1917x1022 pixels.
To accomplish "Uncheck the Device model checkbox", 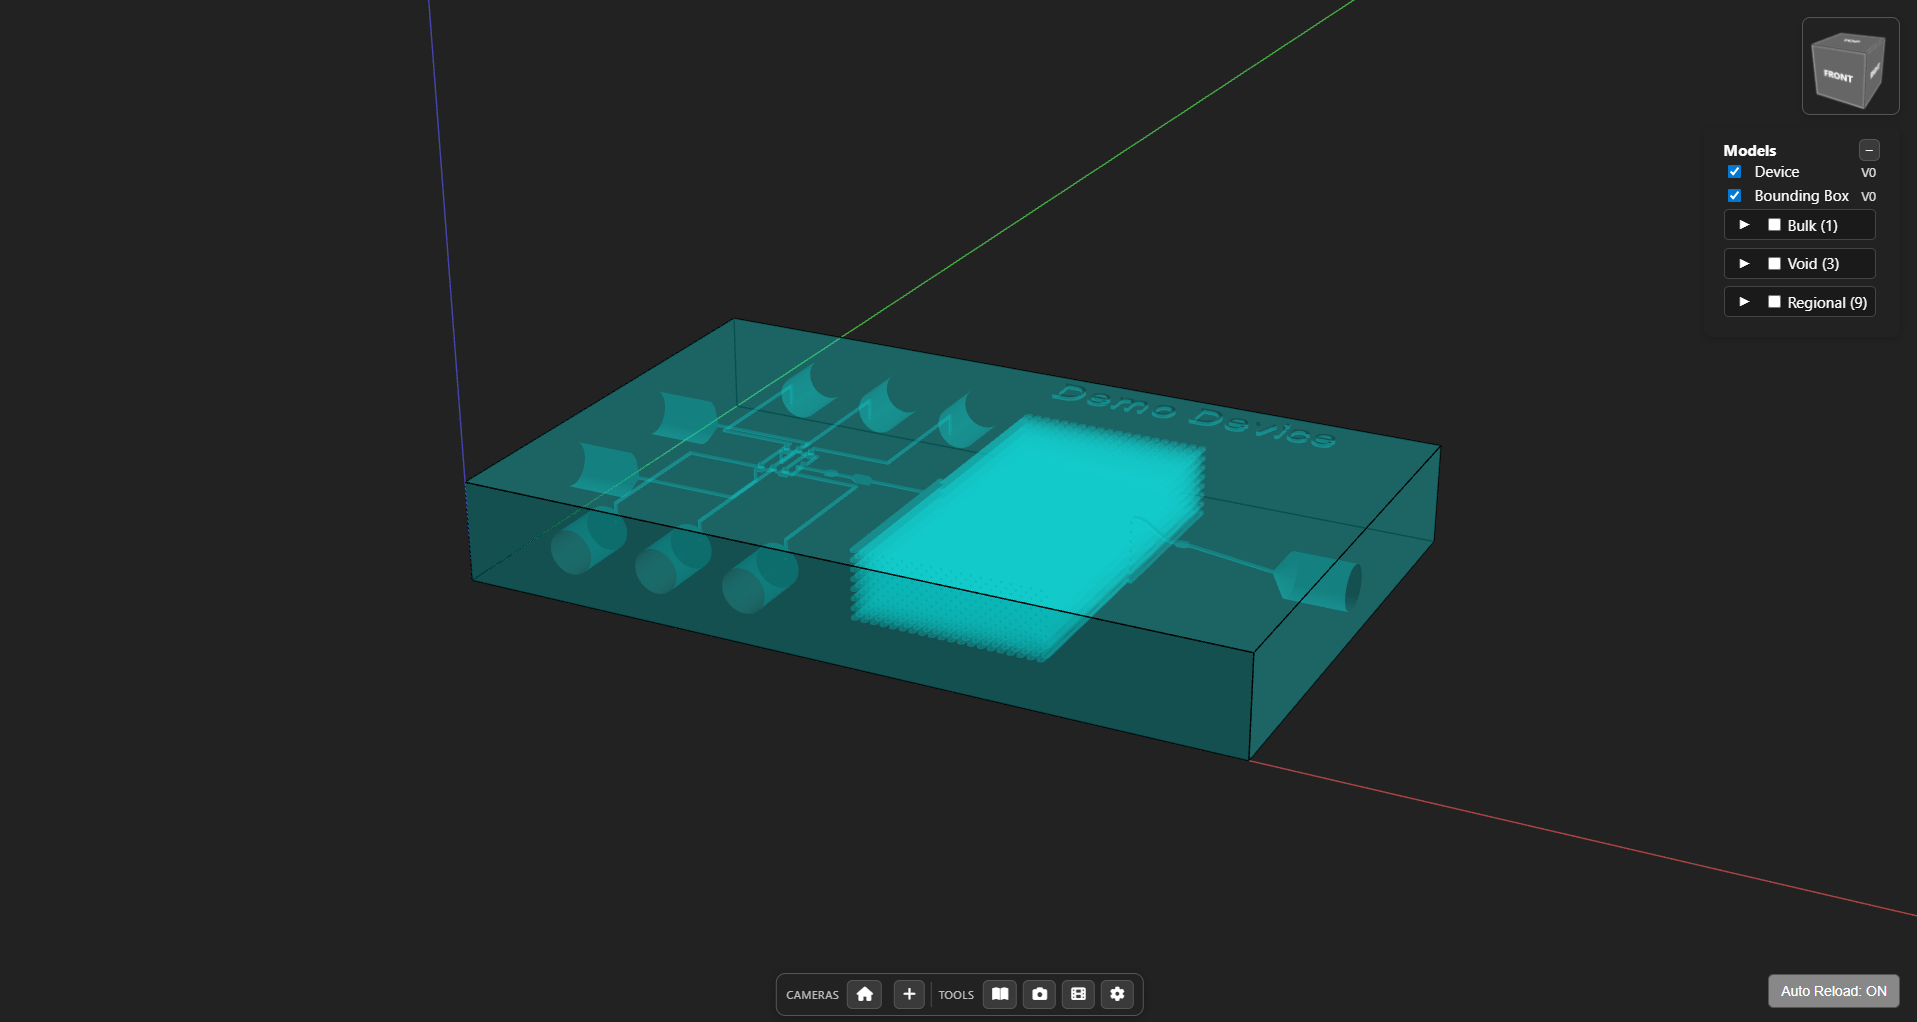I will point(1735,172).
